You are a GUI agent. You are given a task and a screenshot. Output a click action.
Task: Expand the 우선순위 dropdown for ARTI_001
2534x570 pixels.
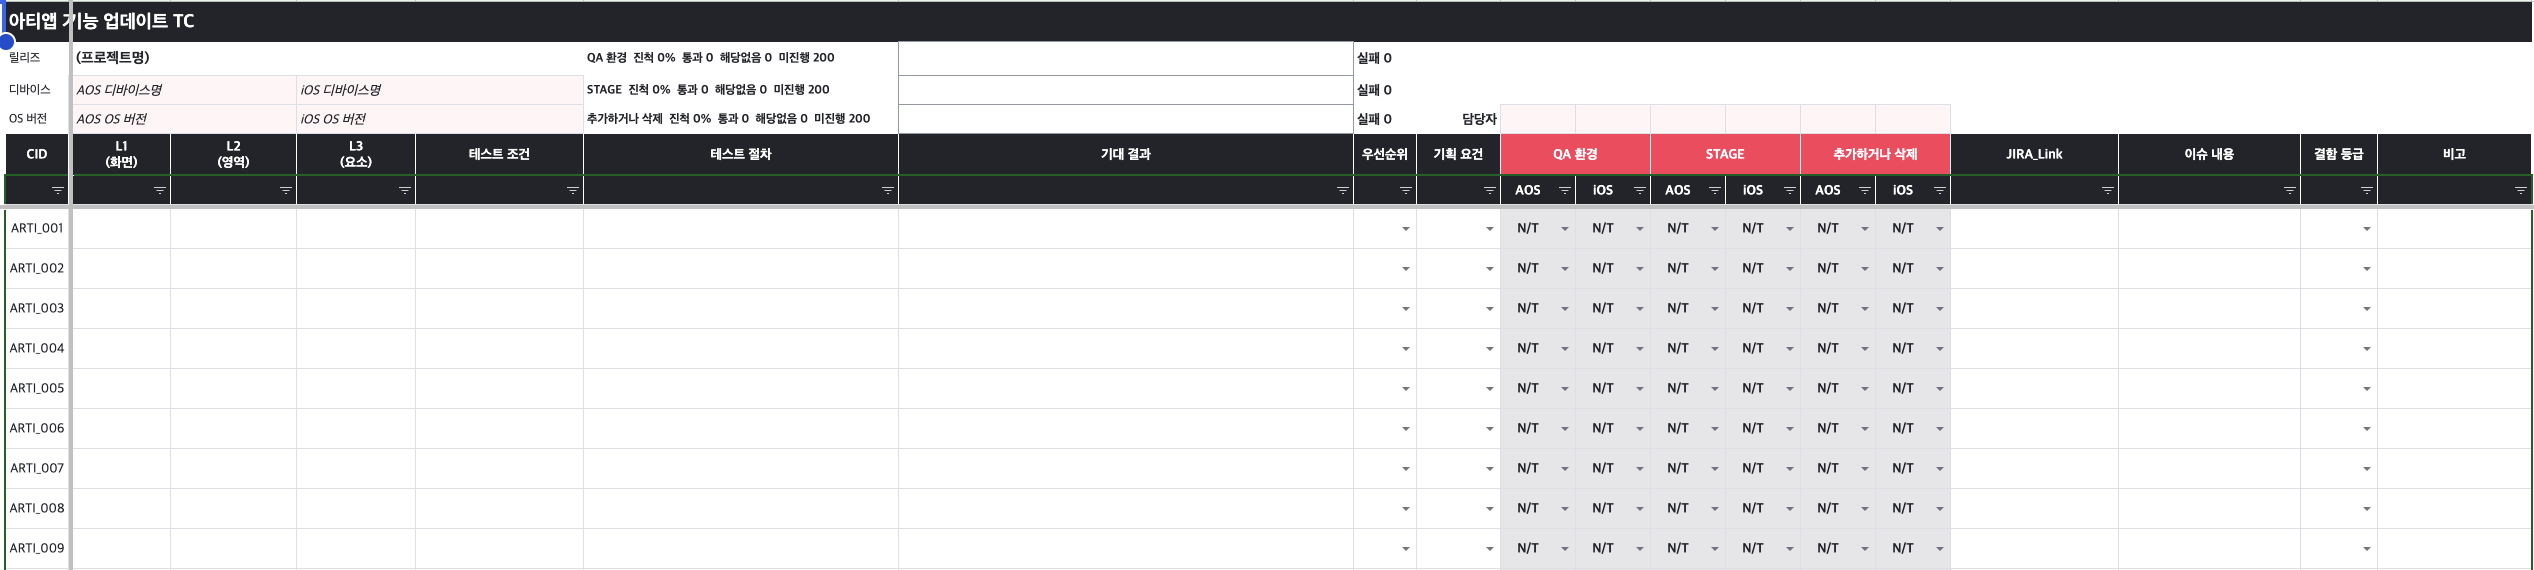tap(1406, 229)
